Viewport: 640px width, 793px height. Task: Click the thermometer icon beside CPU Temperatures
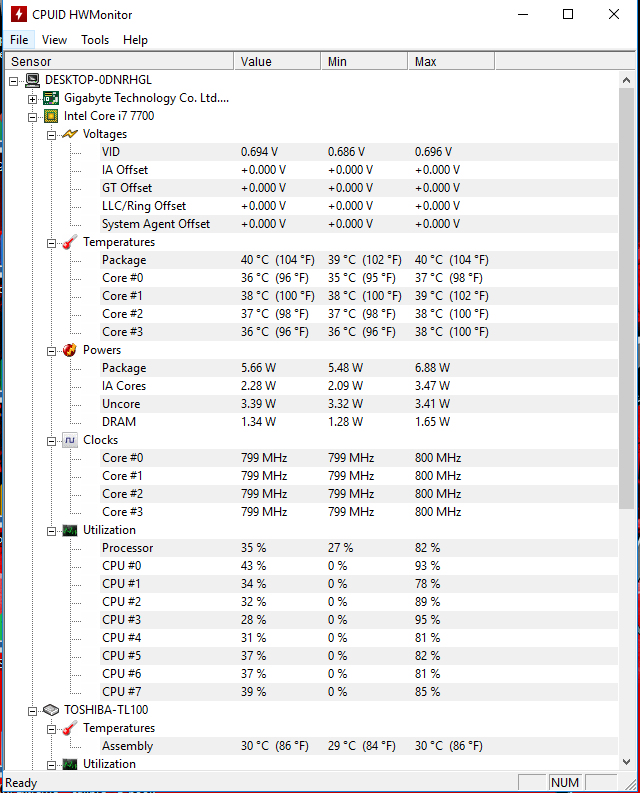[x=70, y=242]
